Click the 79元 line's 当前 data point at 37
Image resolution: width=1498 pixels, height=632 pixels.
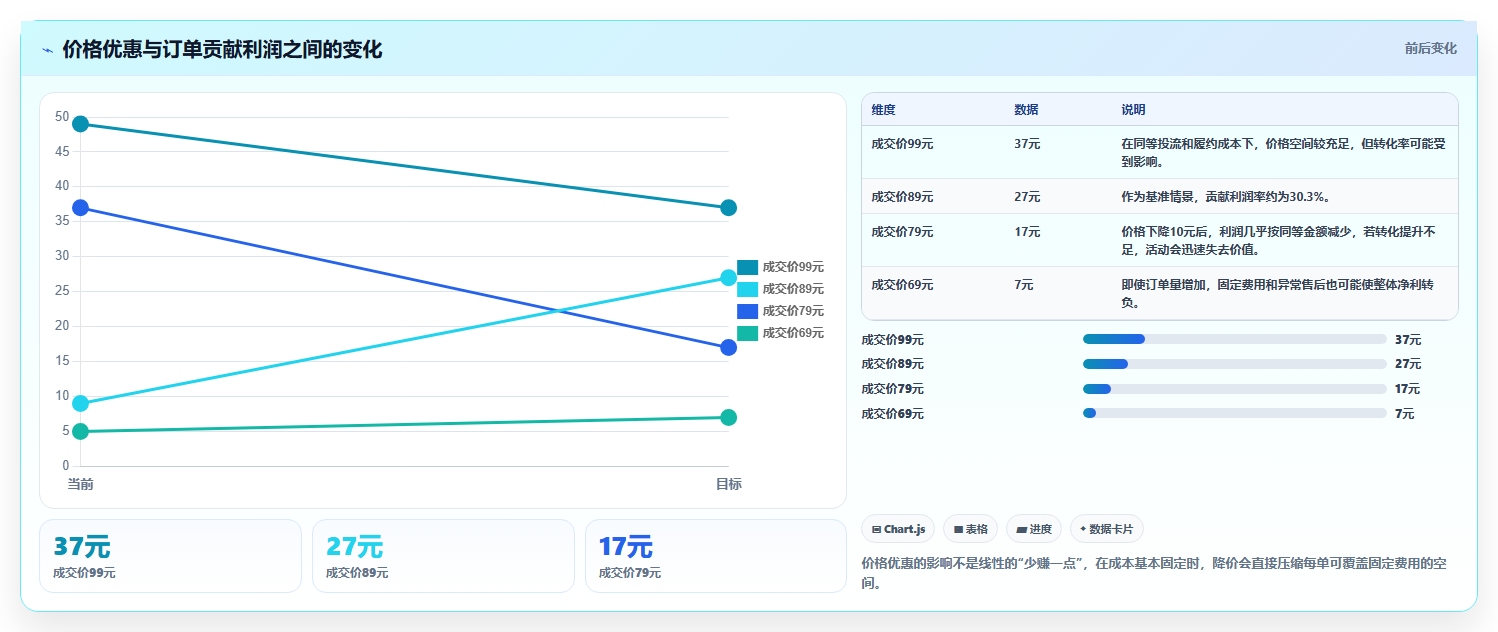81,208
